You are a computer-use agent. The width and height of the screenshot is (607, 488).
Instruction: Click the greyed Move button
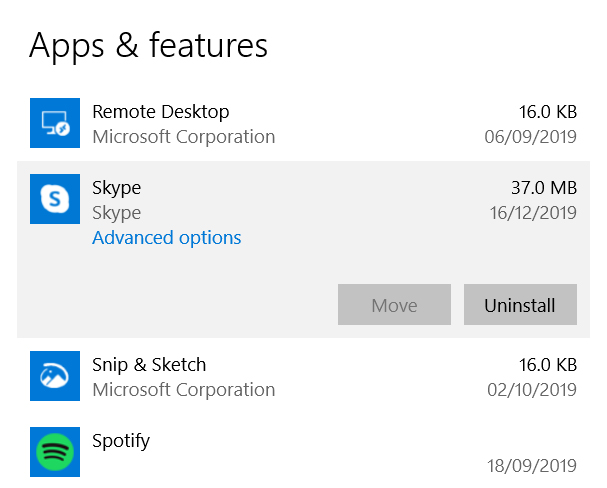(x=394, y=305)
